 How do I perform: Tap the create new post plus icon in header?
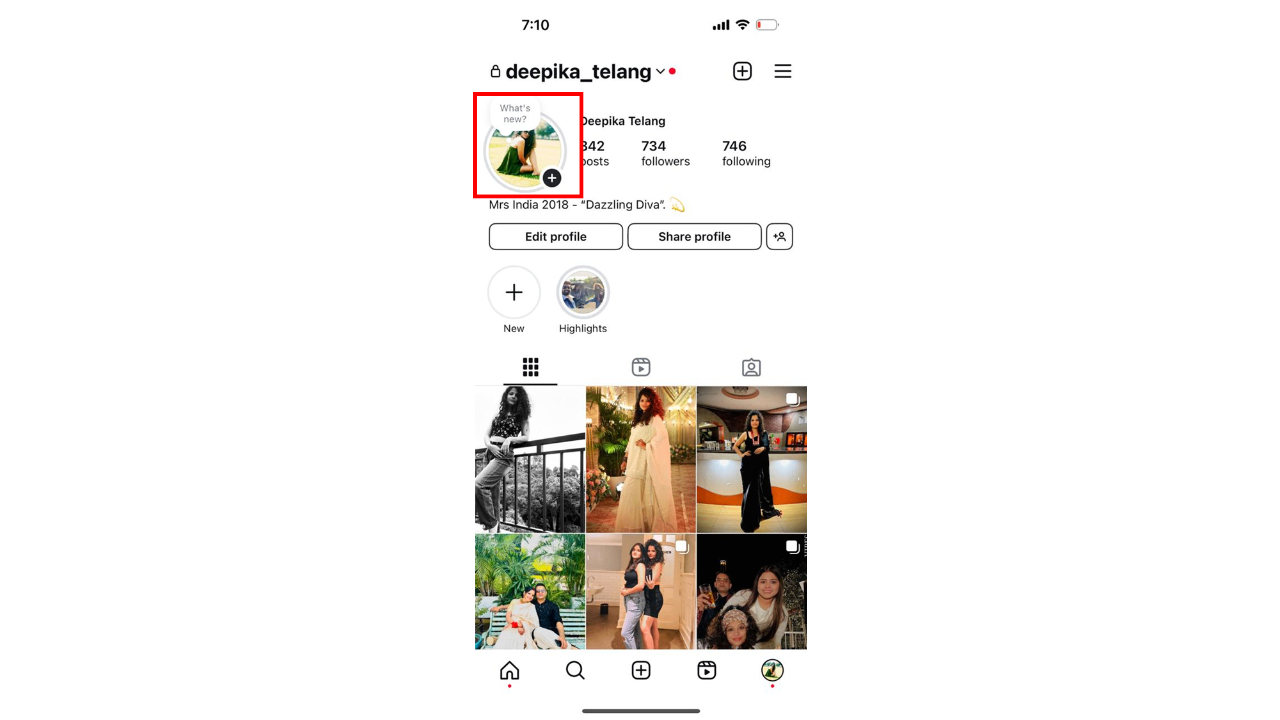point(742,71)
